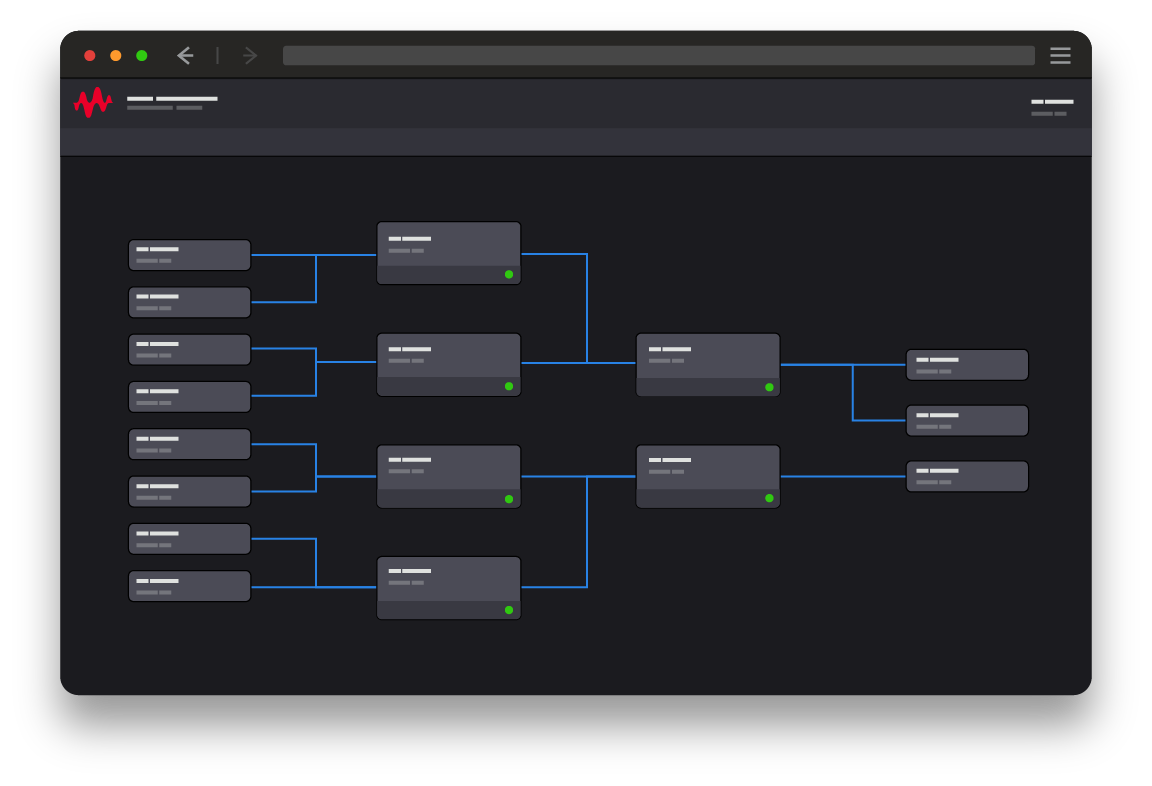Select the bottommost node in the leftmost column

coord(189,586)
